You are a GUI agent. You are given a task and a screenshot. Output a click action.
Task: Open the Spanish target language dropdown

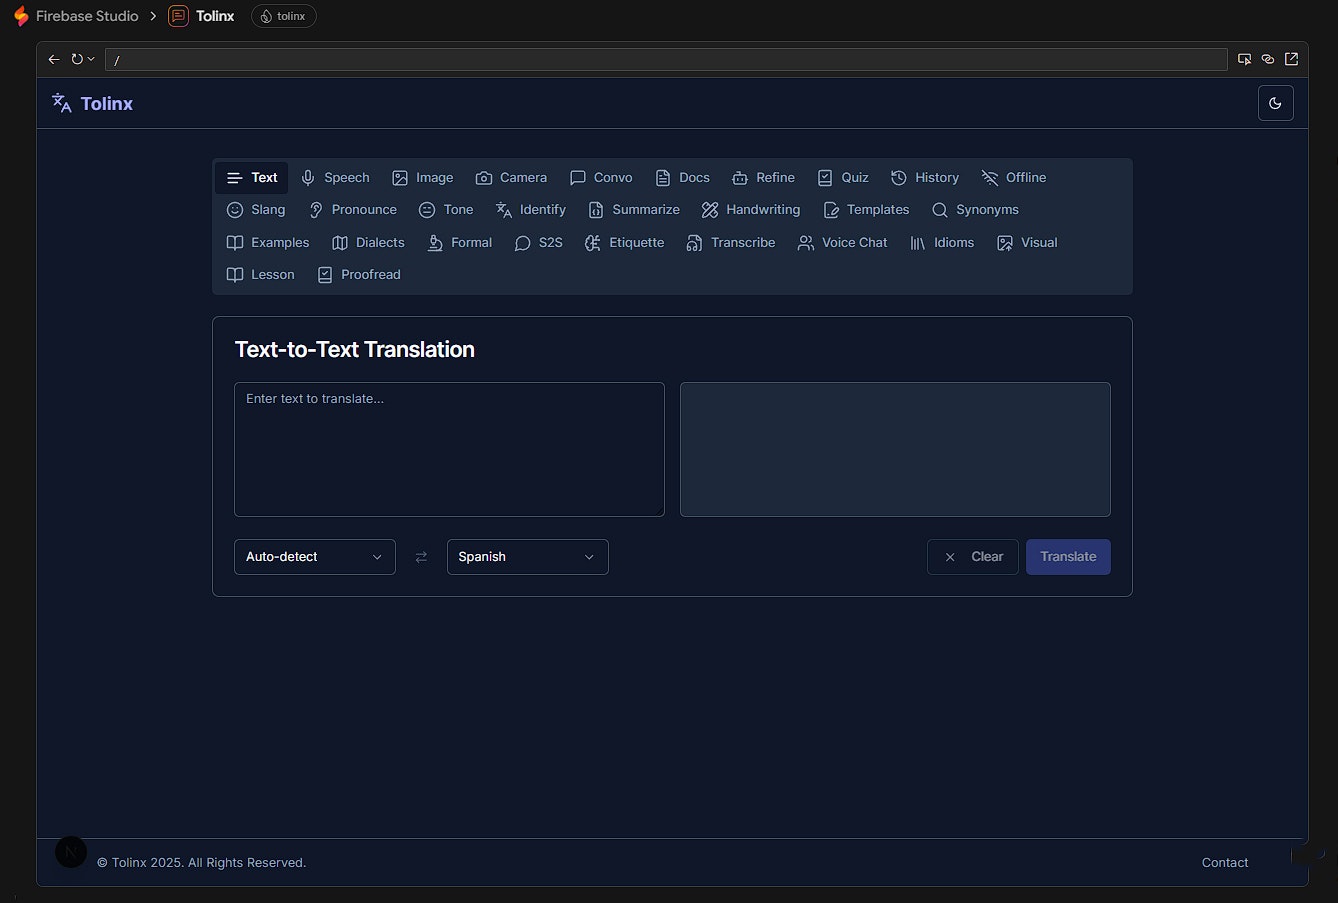pos(527,557)
